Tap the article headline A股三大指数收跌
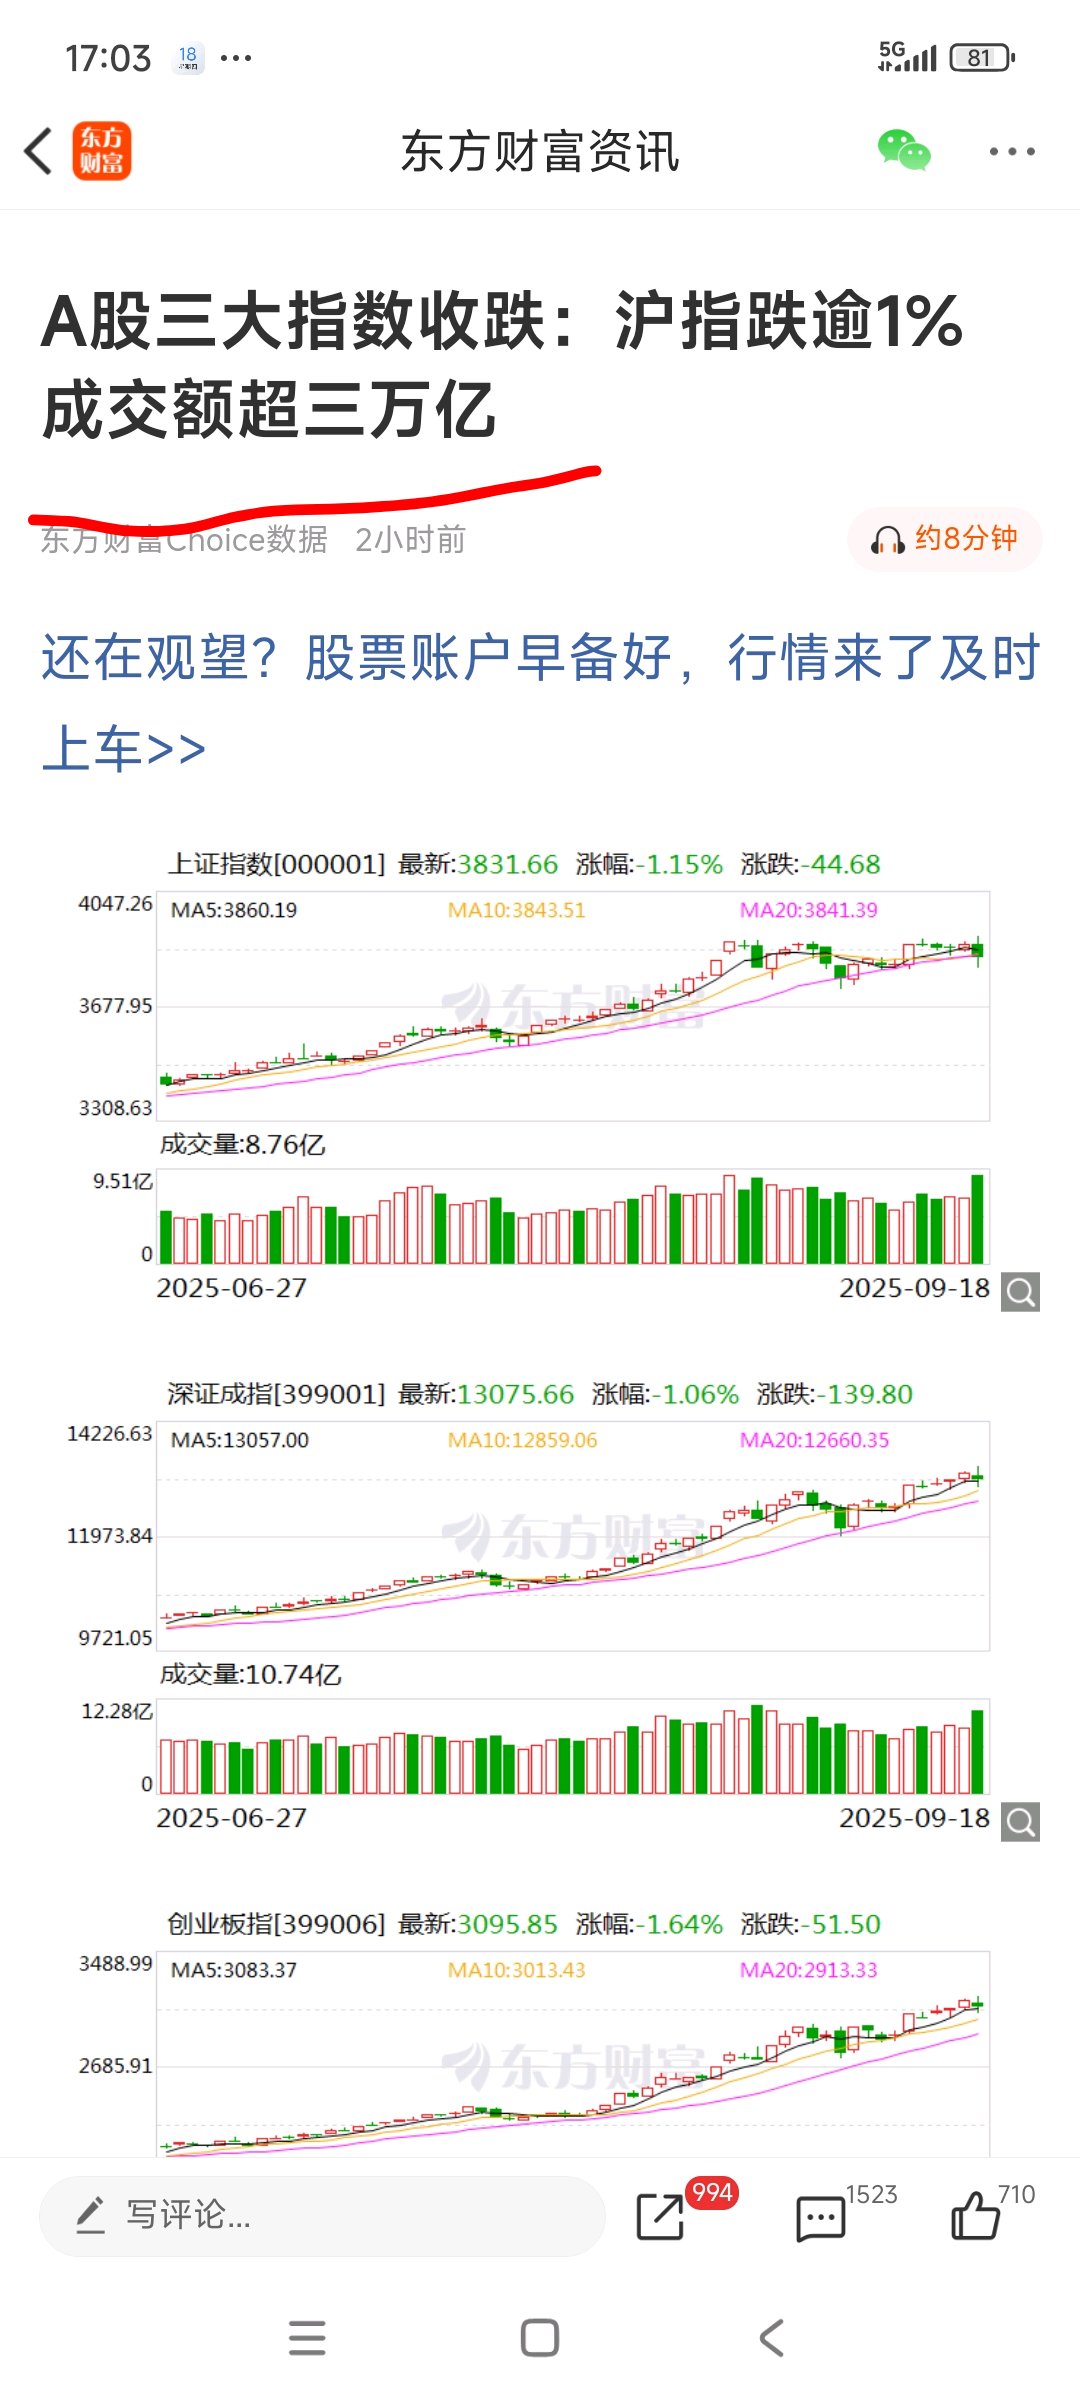Screen dimensions: 1080x2400 click(502, 365)
